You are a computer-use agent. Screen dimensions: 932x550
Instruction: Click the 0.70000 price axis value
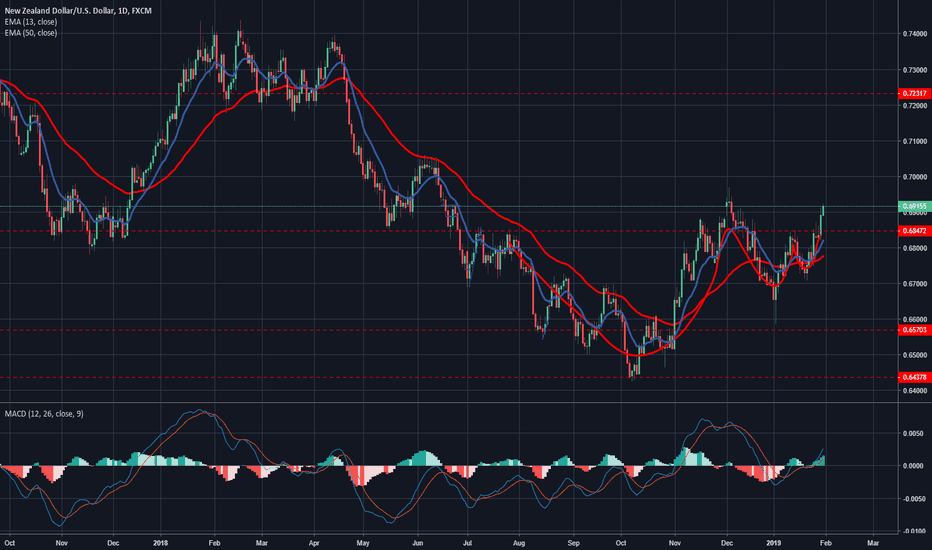[914, 177]
